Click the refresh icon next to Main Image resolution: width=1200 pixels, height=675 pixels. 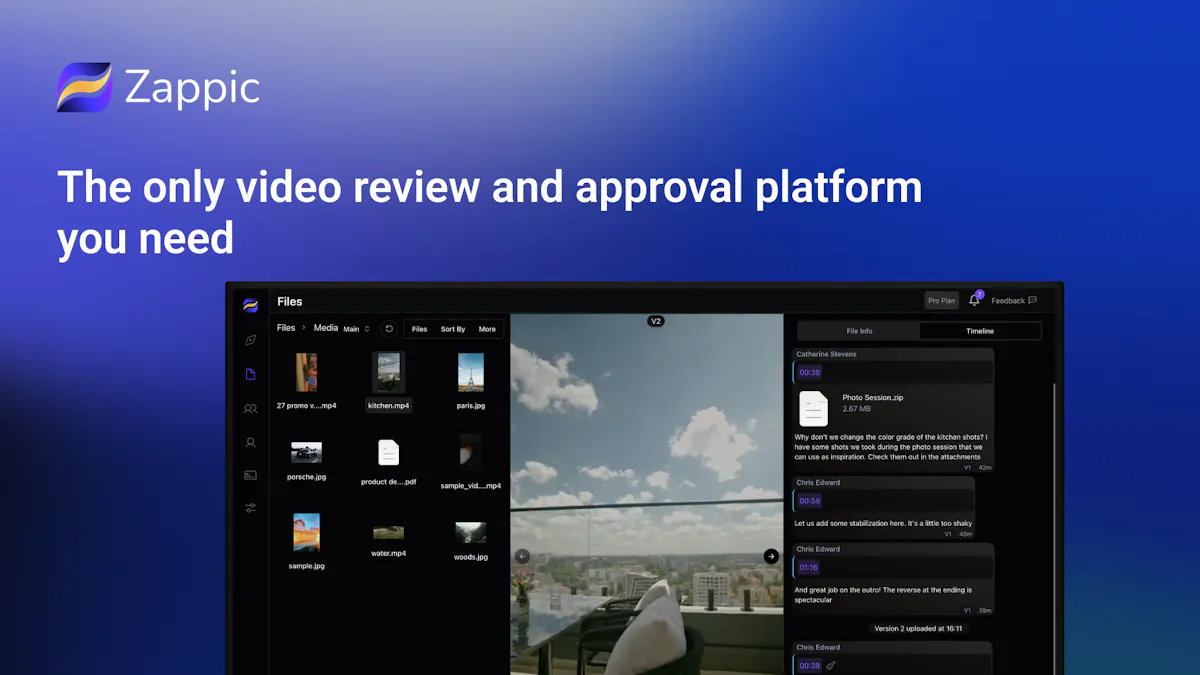[389, 329]
